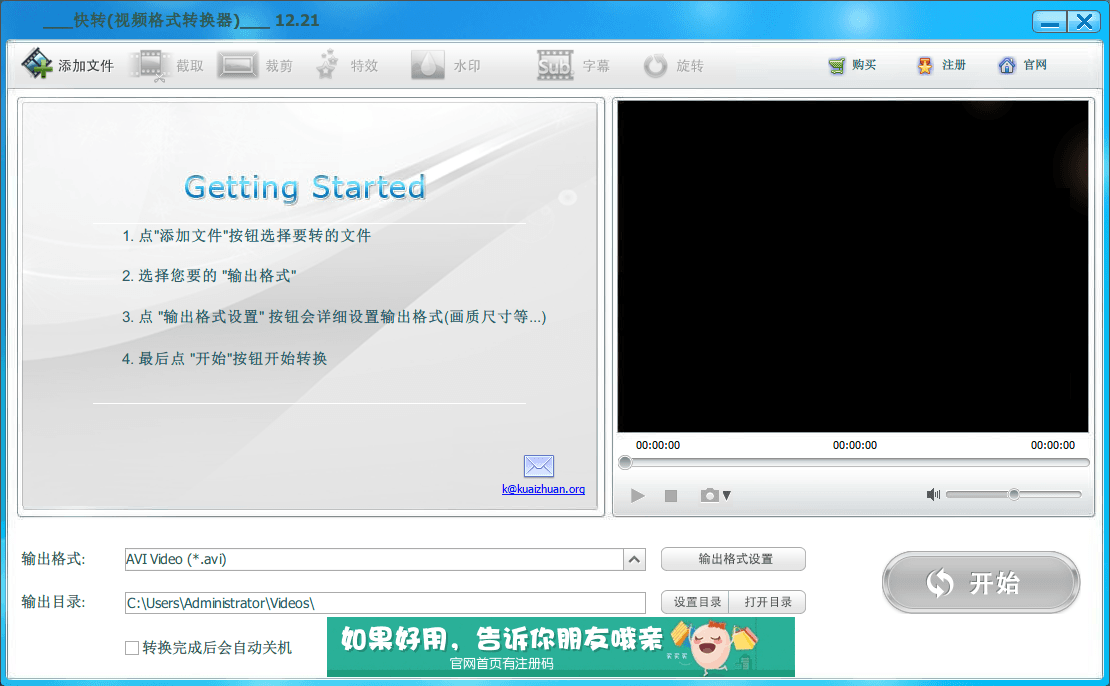Stop the video preview

671,496
